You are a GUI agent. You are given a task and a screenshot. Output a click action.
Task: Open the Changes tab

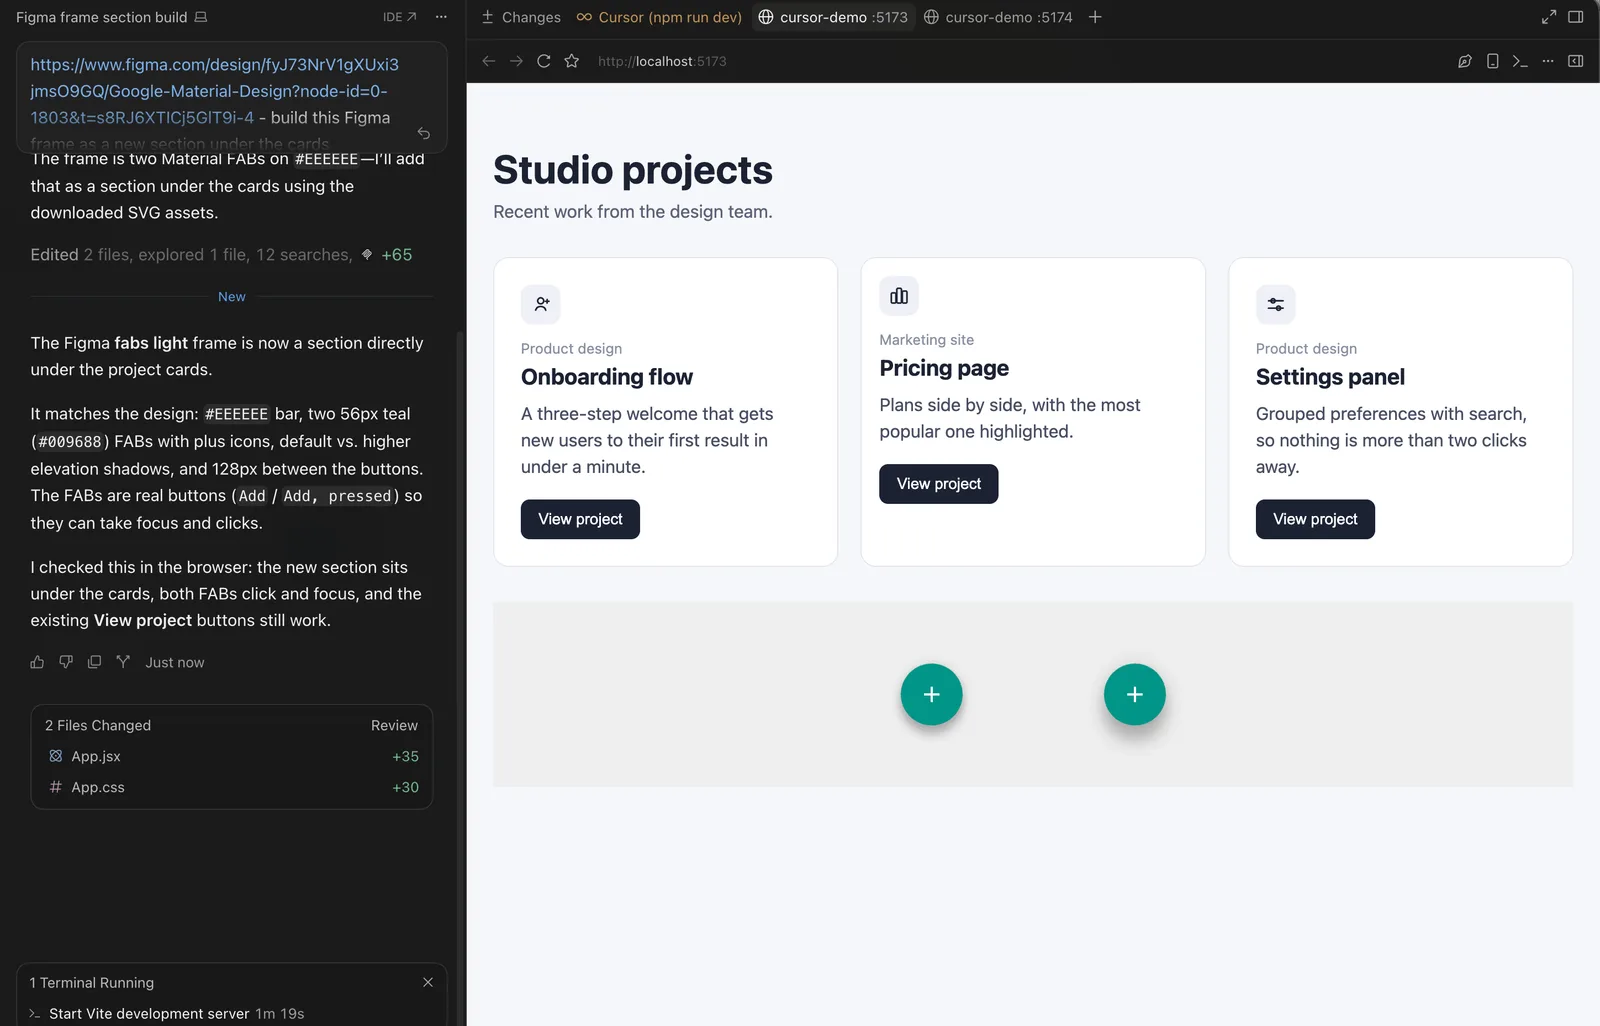tap(521, 17)
